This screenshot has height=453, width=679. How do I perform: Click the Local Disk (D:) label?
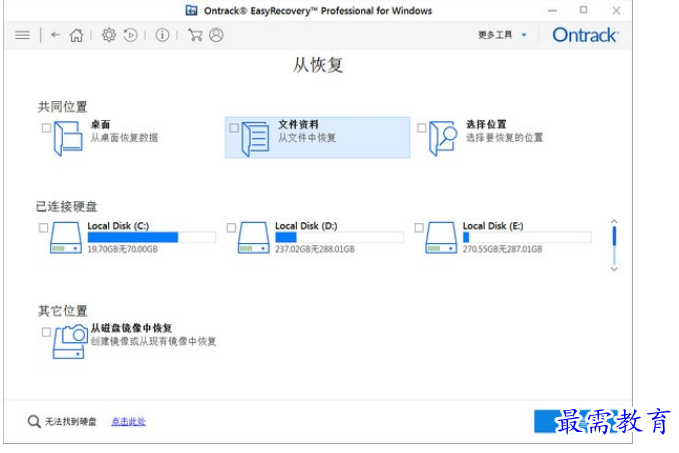(x=306, y=226)
